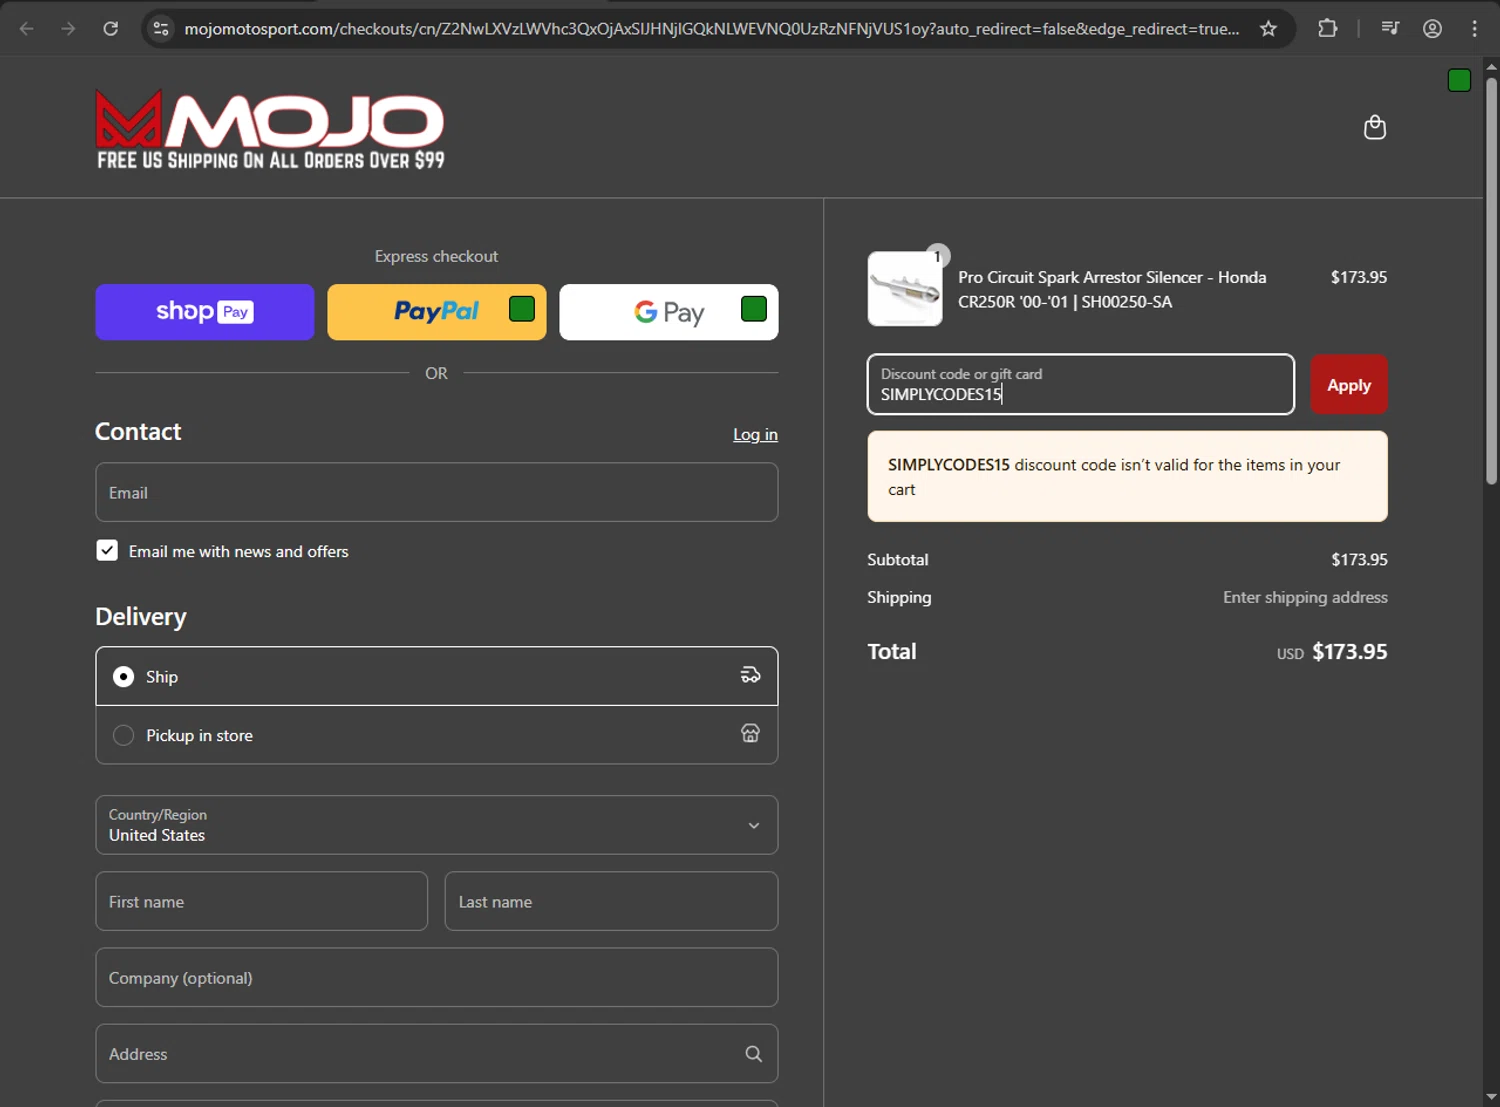Click the product title Pro Circuit Spark Arrestor
This screenshot has height=1107, width=1500.
(1112, 289)
